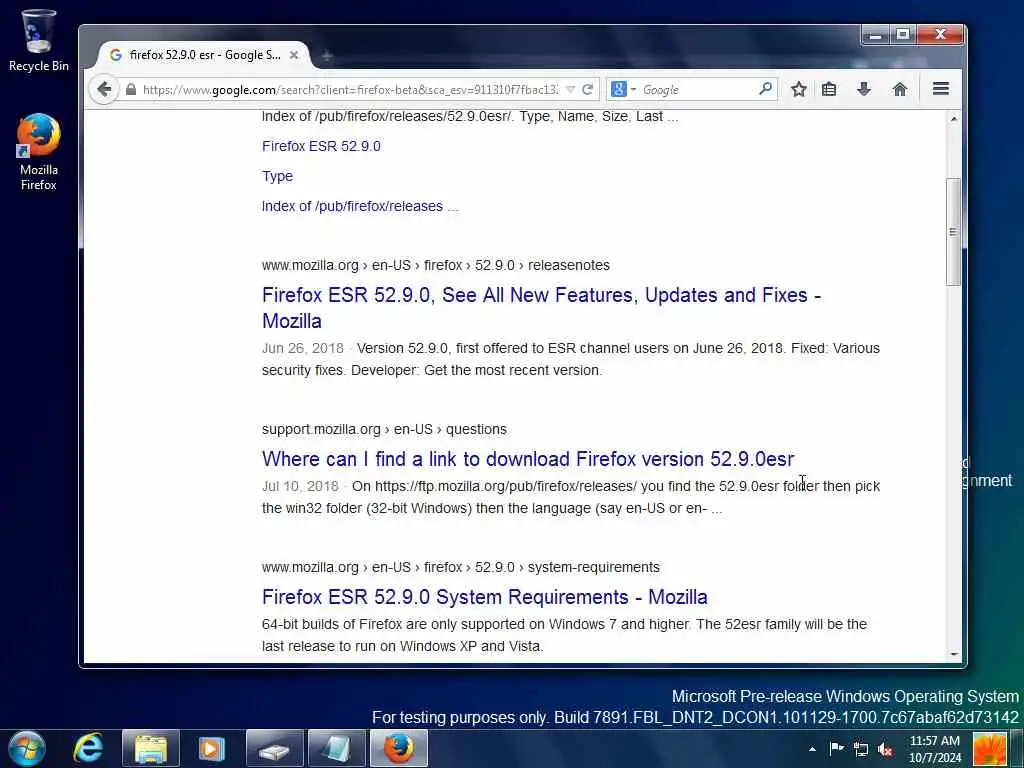The width and height of the screenshot is (1024, 768).
Task: Bookmark this page with the star icon
Action: pyautogui.click(x=798, y=89)
